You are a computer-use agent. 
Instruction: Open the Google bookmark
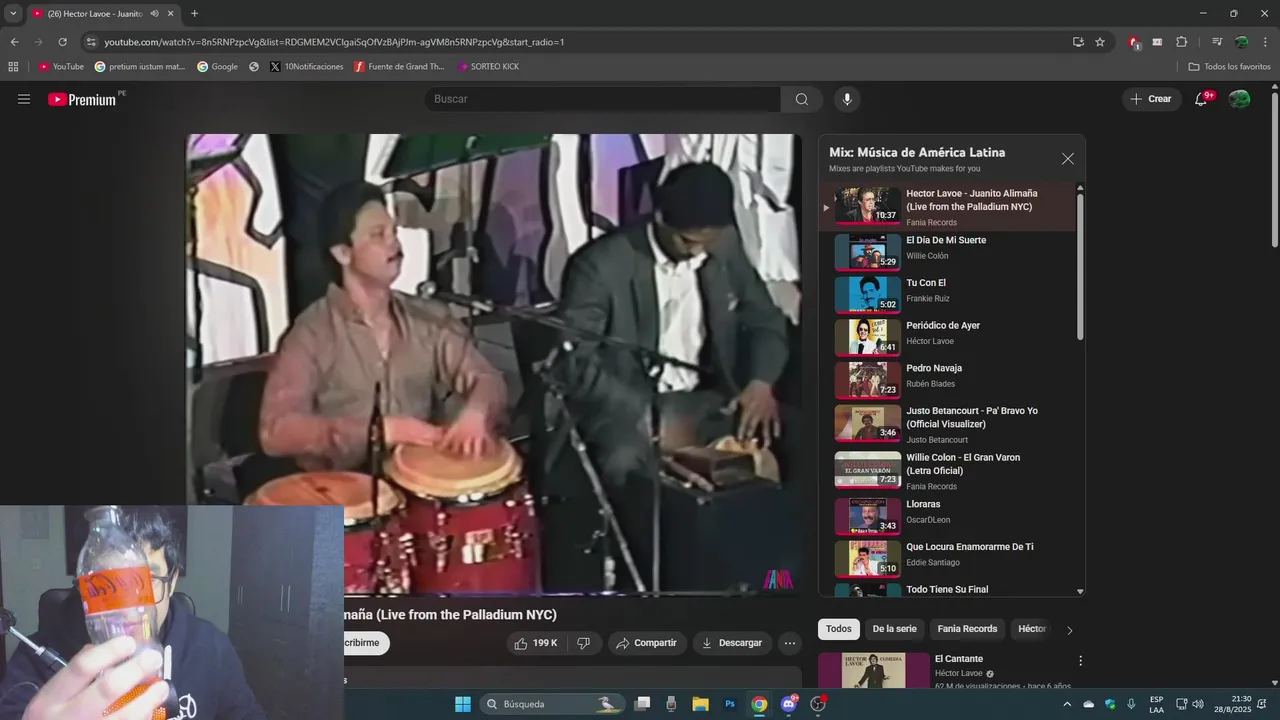(217, 66)
